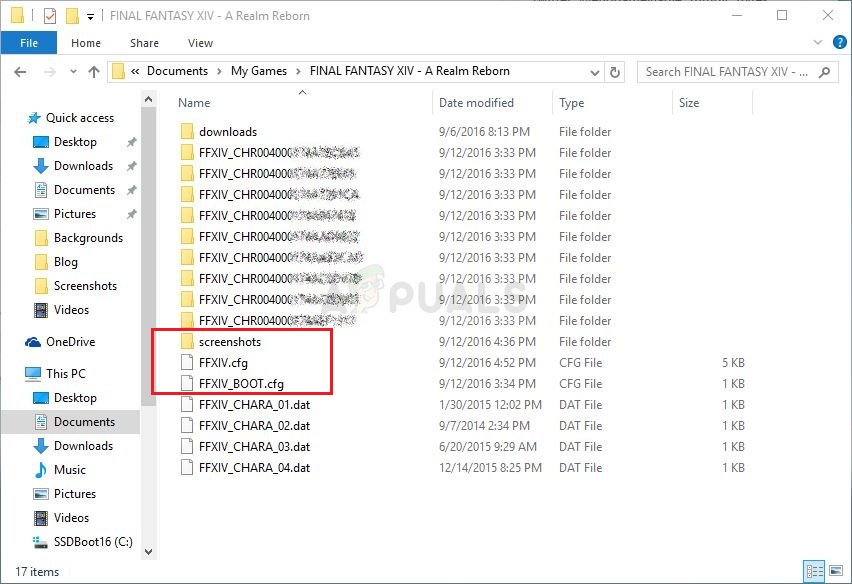The image size is (852, 584).
Task: Select the FFXIV_CHARA_01.dat file name
Action: tap(254, 405)
